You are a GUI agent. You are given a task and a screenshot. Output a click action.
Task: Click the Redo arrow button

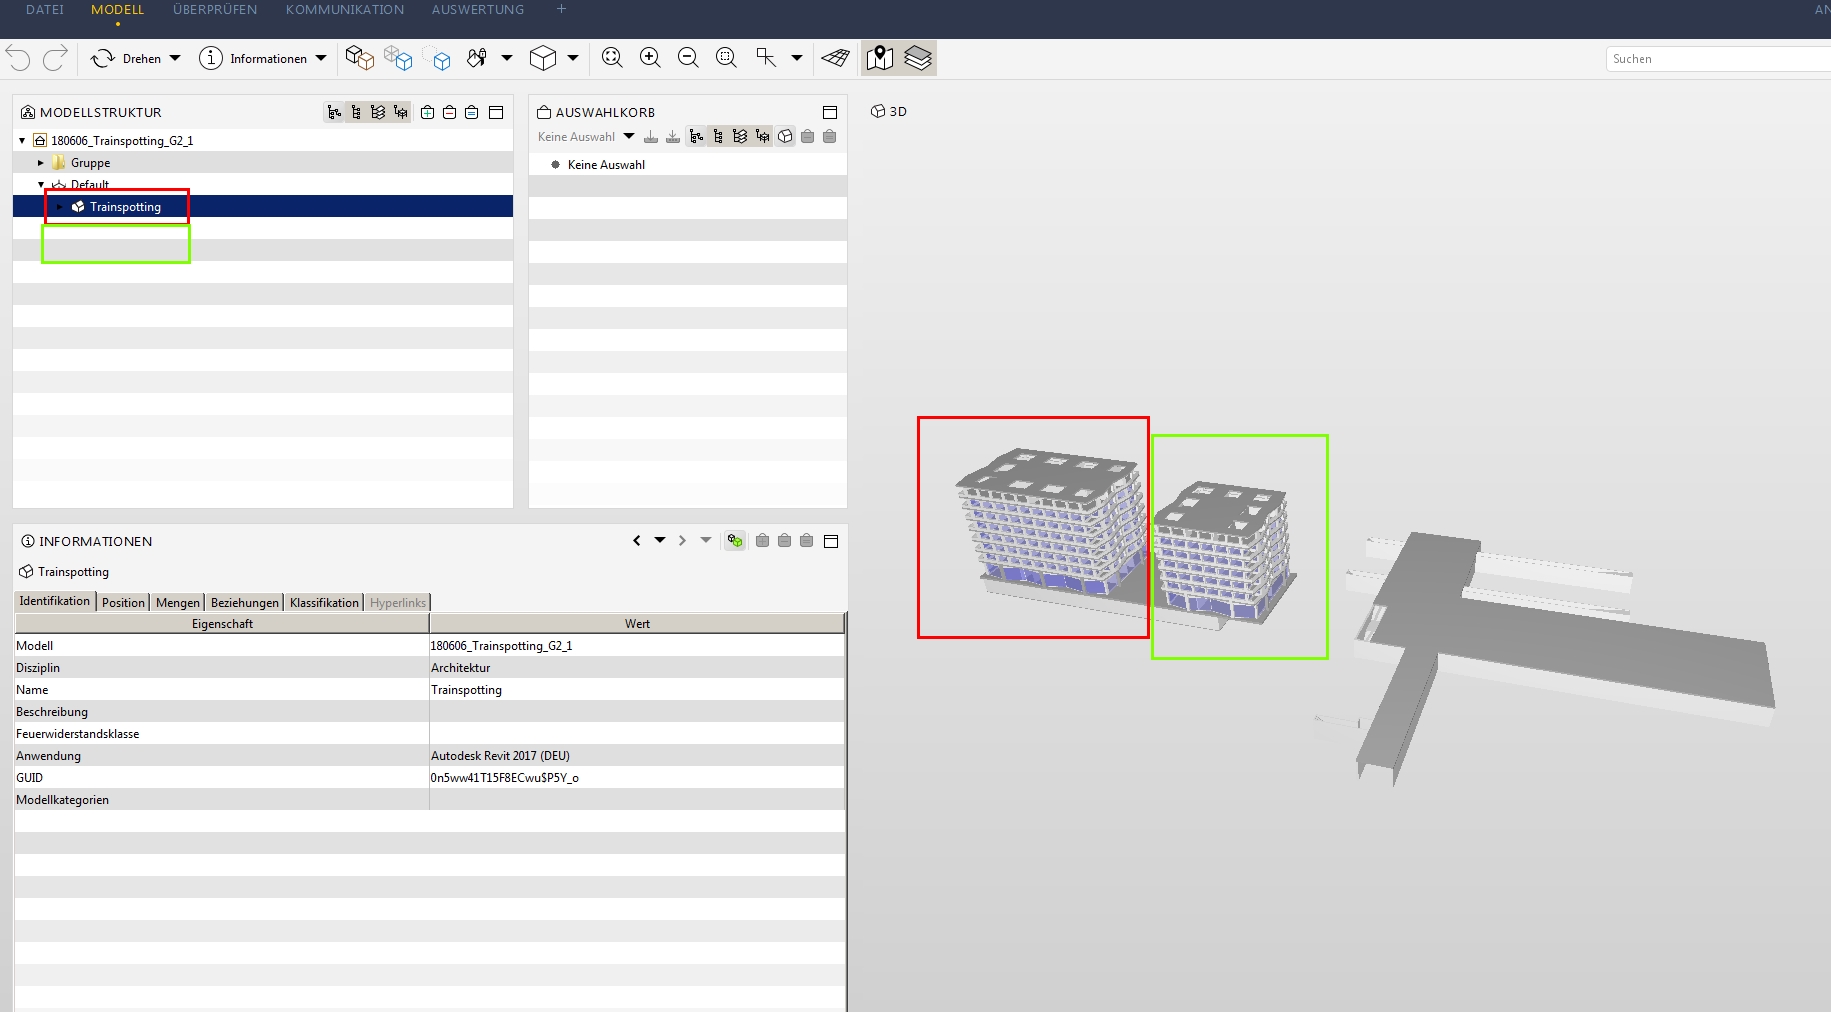click(55, 58)
